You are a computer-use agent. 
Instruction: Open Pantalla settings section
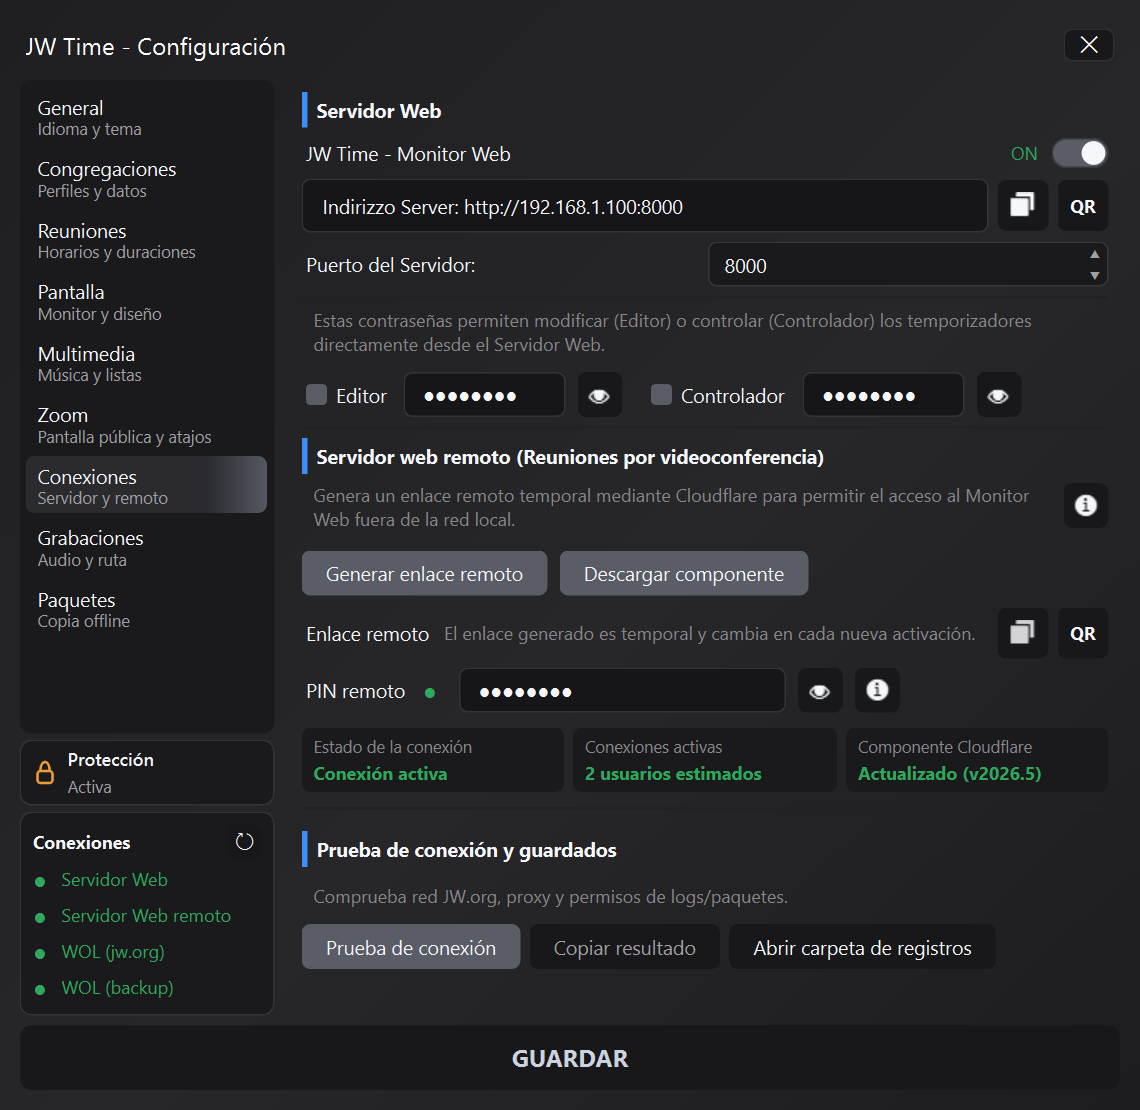click(146, 302)
